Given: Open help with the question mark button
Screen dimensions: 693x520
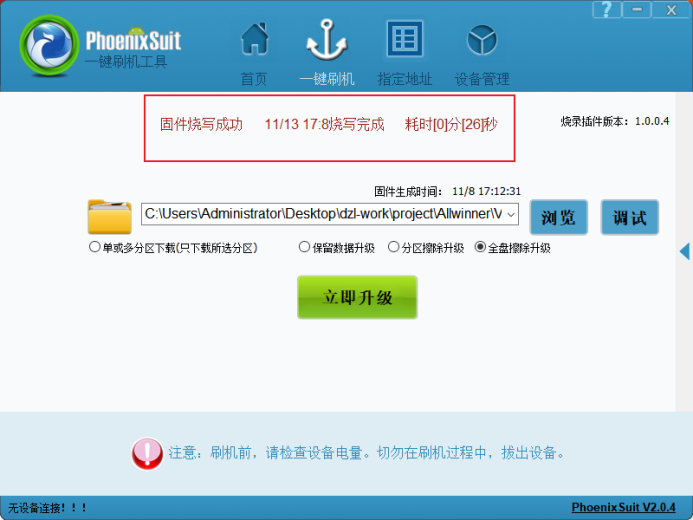Looking at the screenshot, I should coord(606,10).
